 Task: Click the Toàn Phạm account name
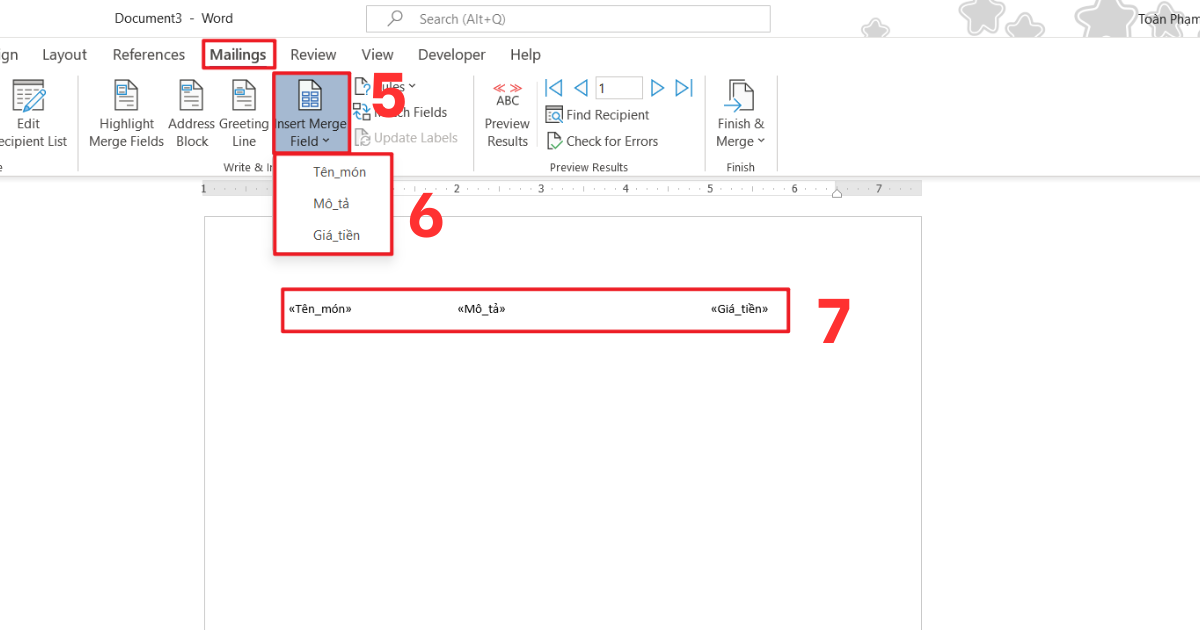tap(1169, 19)
